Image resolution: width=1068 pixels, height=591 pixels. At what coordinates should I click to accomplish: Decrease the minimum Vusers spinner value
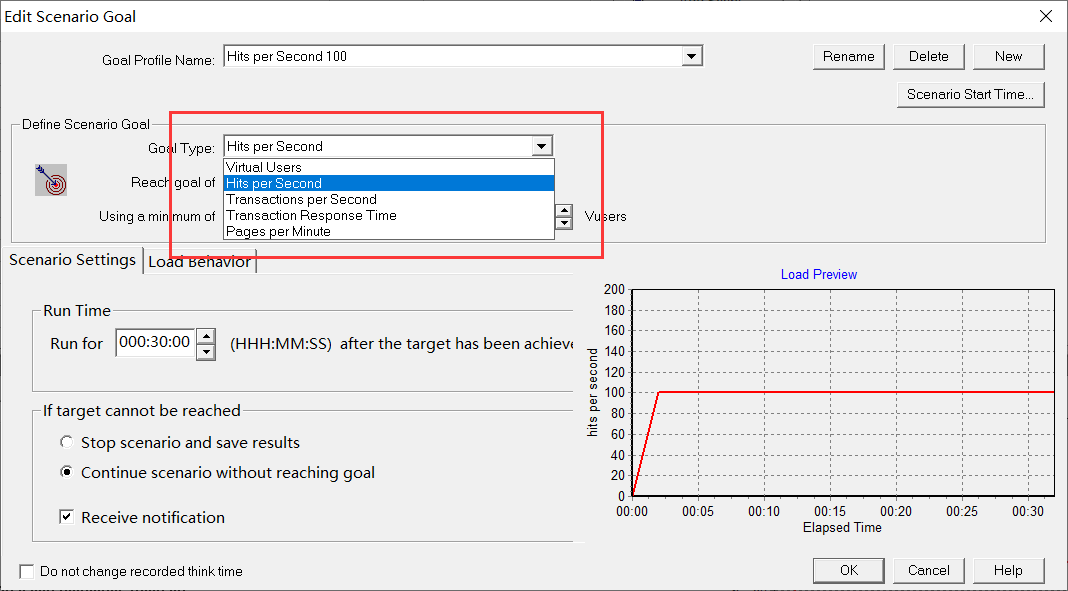click(564, 223)
